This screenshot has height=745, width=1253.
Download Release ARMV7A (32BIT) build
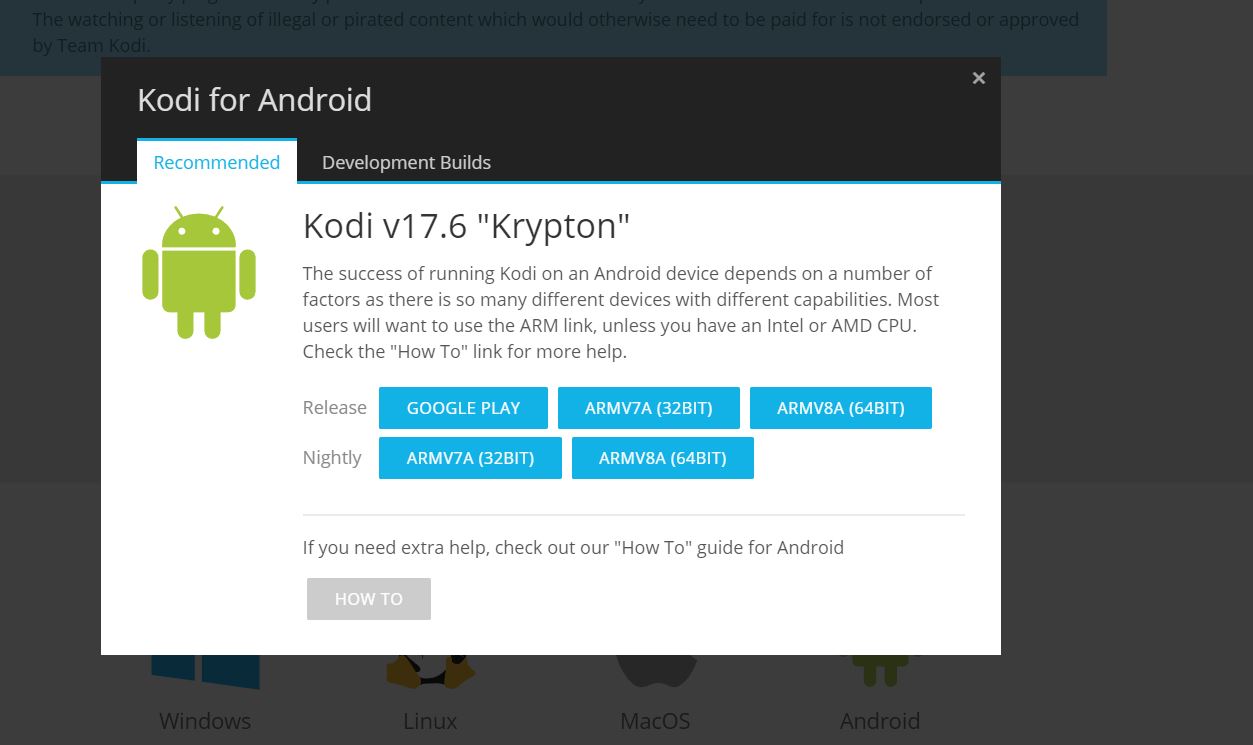[x=648, y=408]
